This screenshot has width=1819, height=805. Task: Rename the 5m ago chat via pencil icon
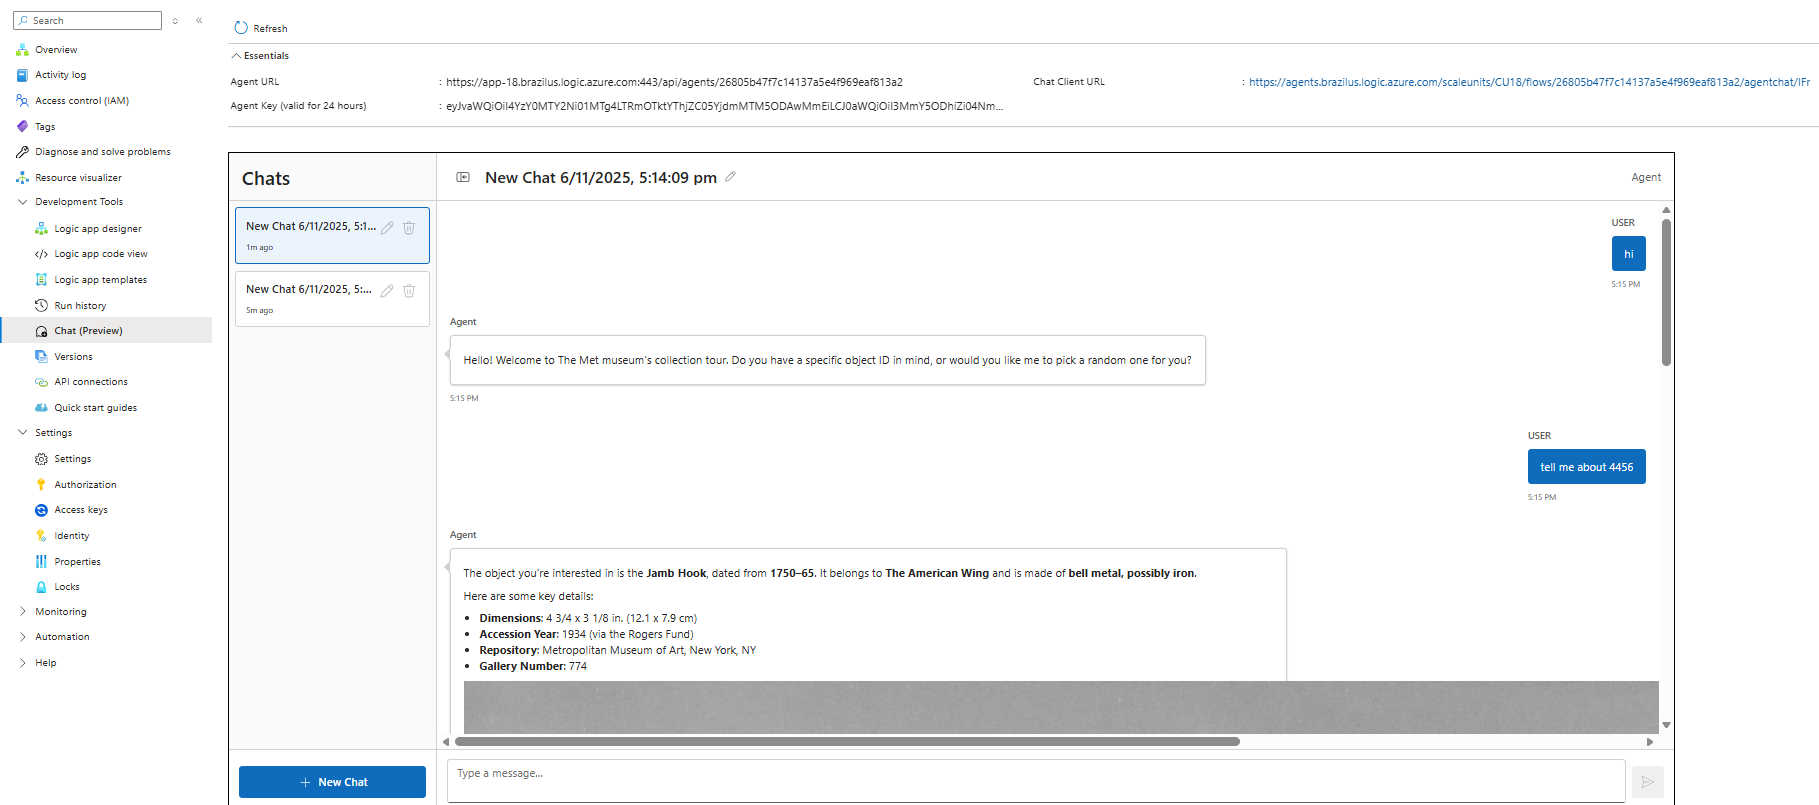tap(387, 291)
